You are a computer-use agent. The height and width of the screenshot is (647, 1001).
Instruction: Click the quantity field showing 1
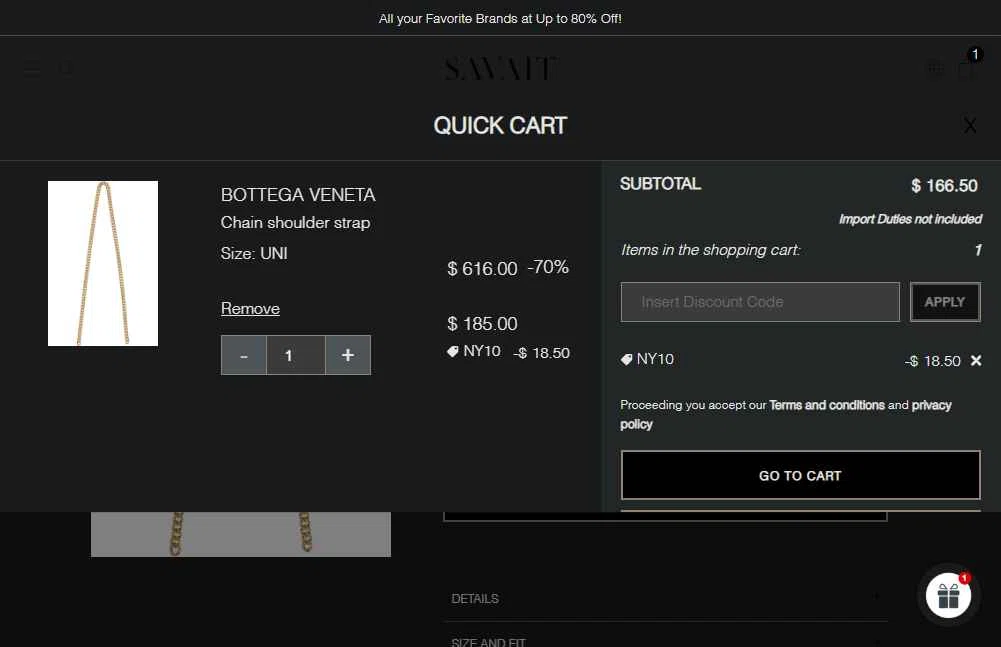pos(296,355)
